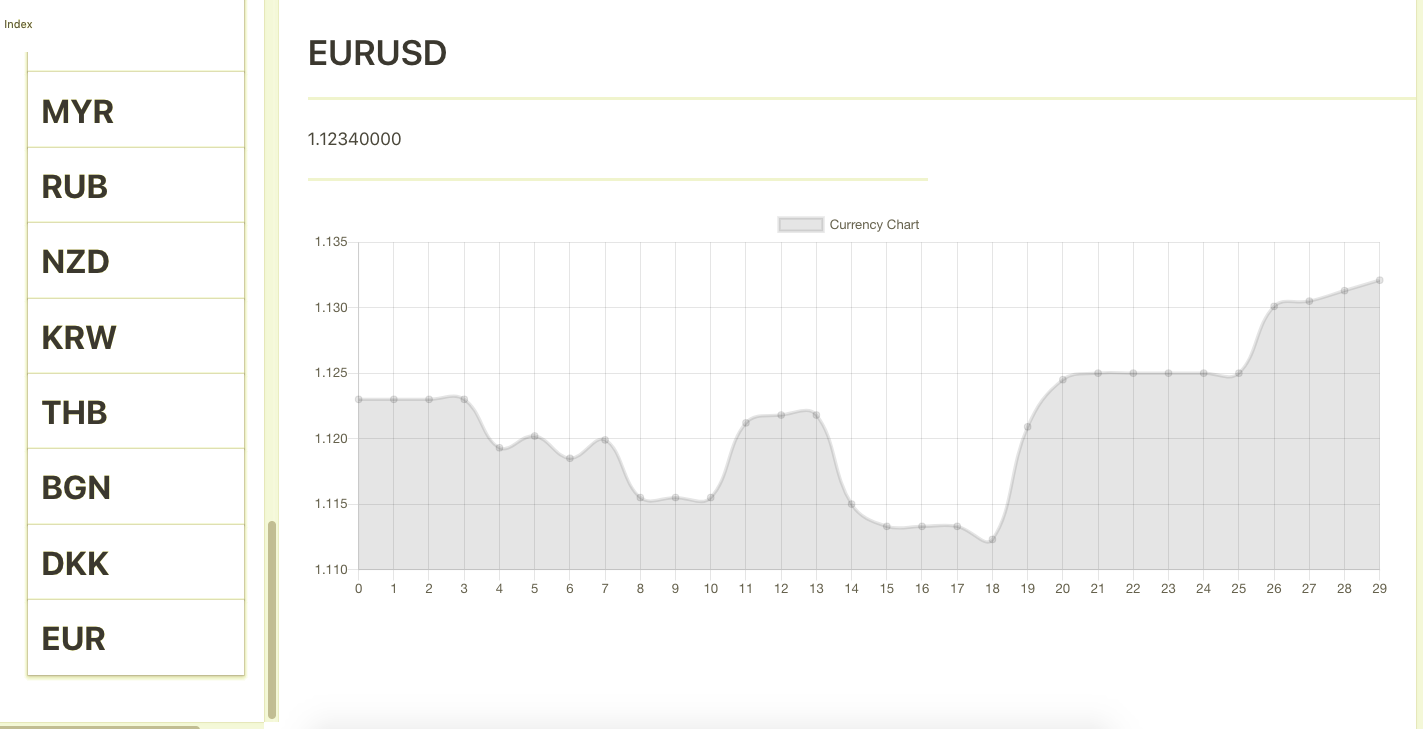Click the gray Currency Chart legend swatch
Screen dimensions: 1423x729
(x=801, y=225)
